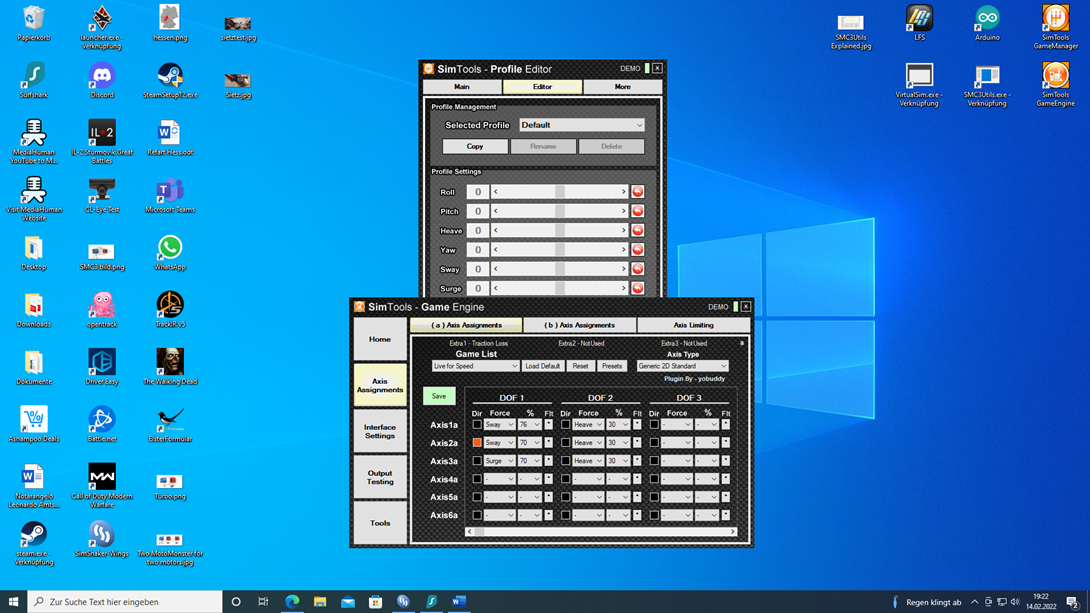Open Discord desktop icon

(x=101, y=80)
